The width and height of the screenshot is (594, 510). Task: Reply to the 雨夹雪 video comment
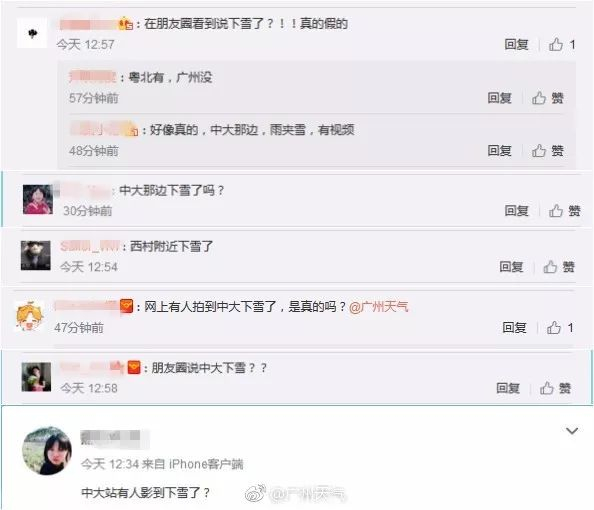pyautogui.click(x=499, y=151)
